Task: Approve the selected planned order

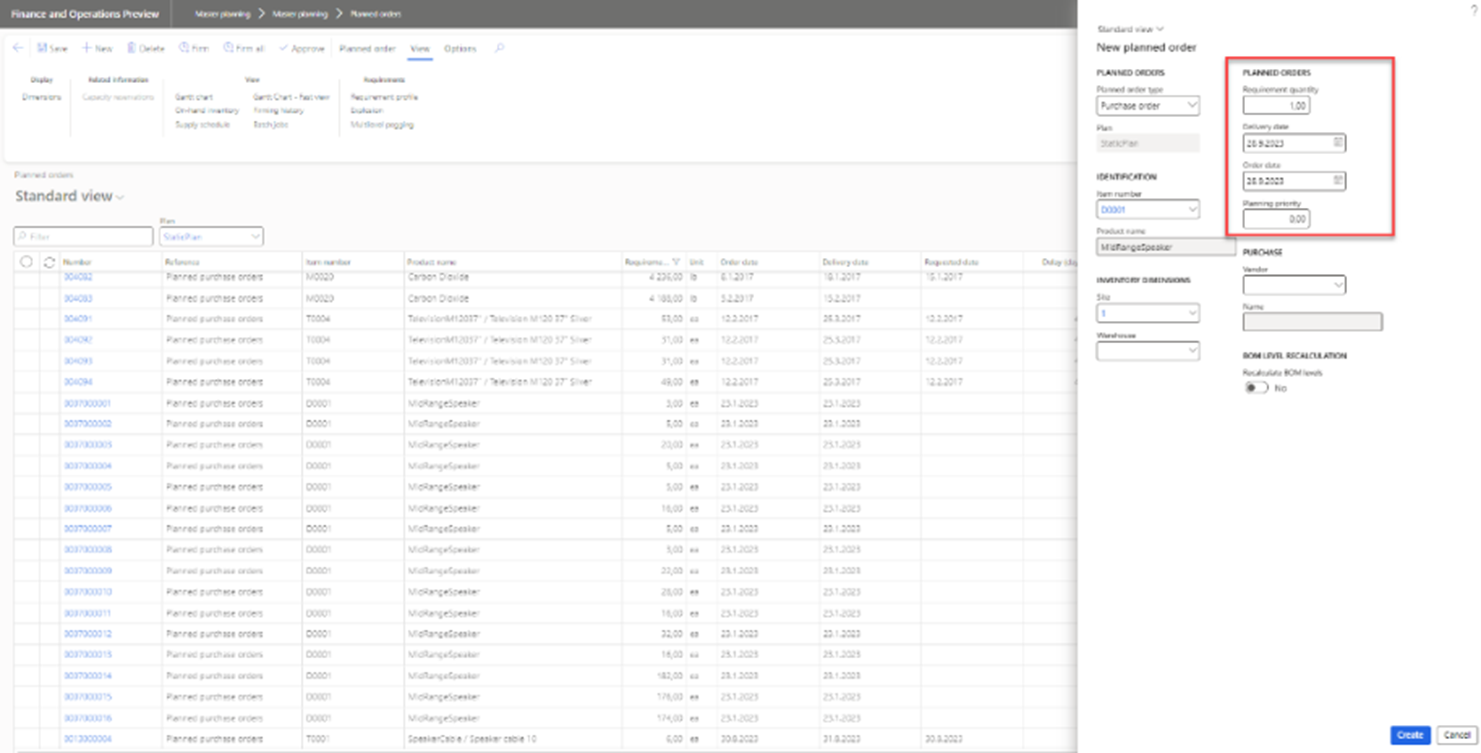Action: tap(302, 48)
